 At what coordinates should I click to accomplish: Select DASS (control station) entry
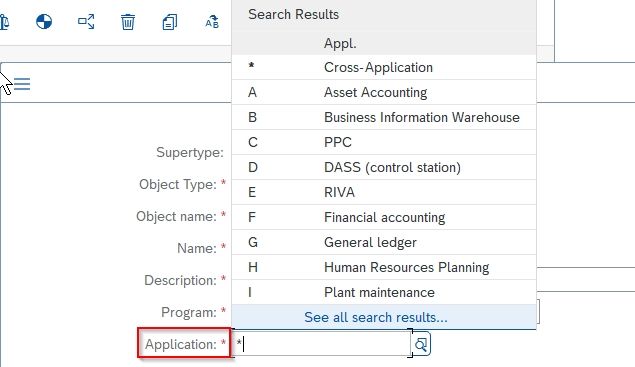click(384, 167)
